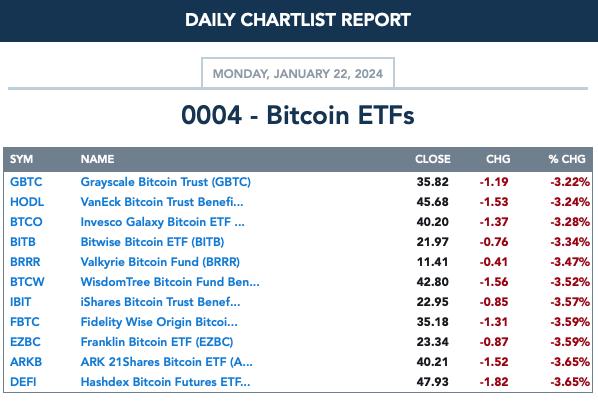
Task: Click VanEck Bitcoin Trust name link
Action: coord(162,202)
